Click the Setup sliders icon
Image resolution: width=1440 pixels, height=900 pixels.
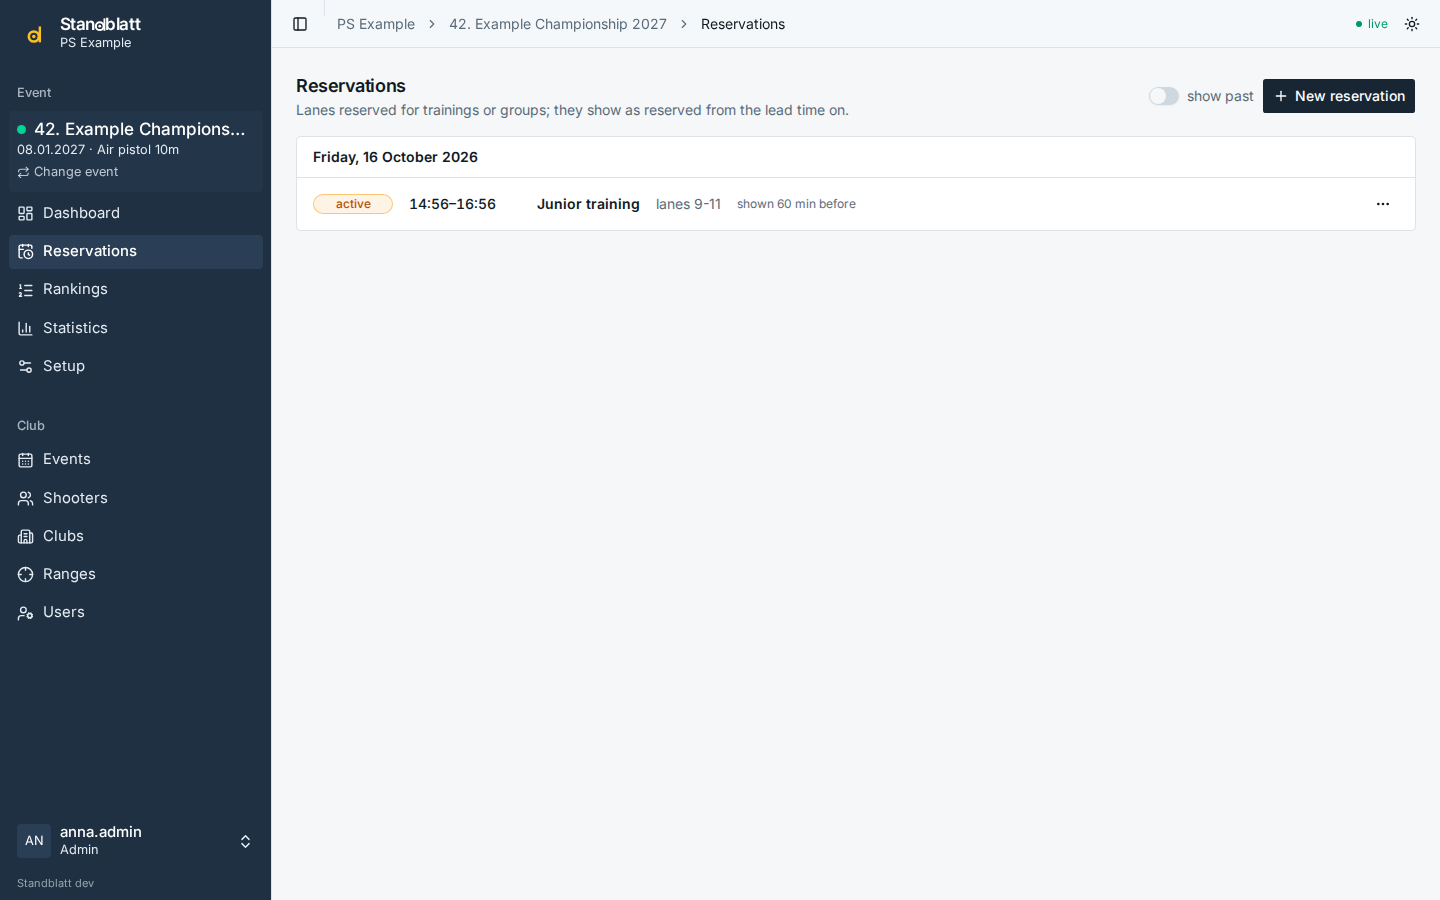(x=26, y=367)
